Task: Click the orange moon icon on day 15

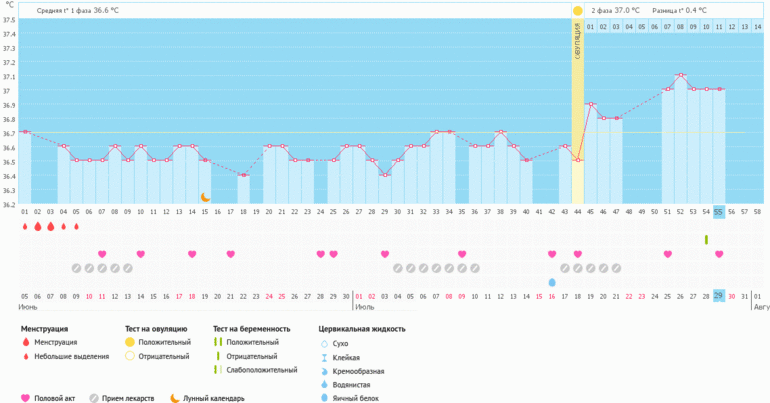Action: click(x=205, y=198)
